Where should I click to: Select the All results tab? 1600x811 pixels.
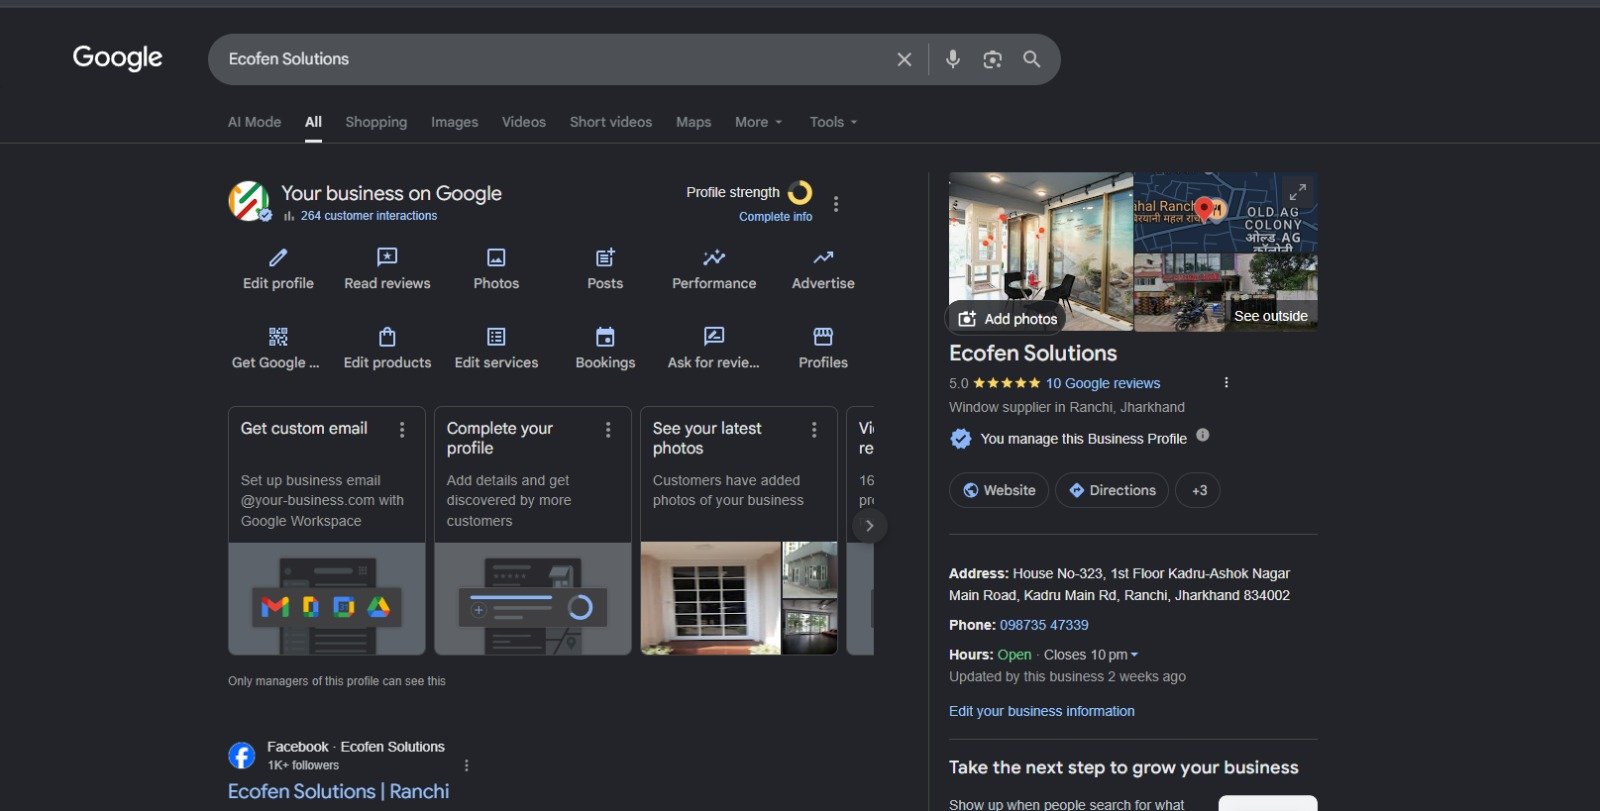(x=313, y=122)
